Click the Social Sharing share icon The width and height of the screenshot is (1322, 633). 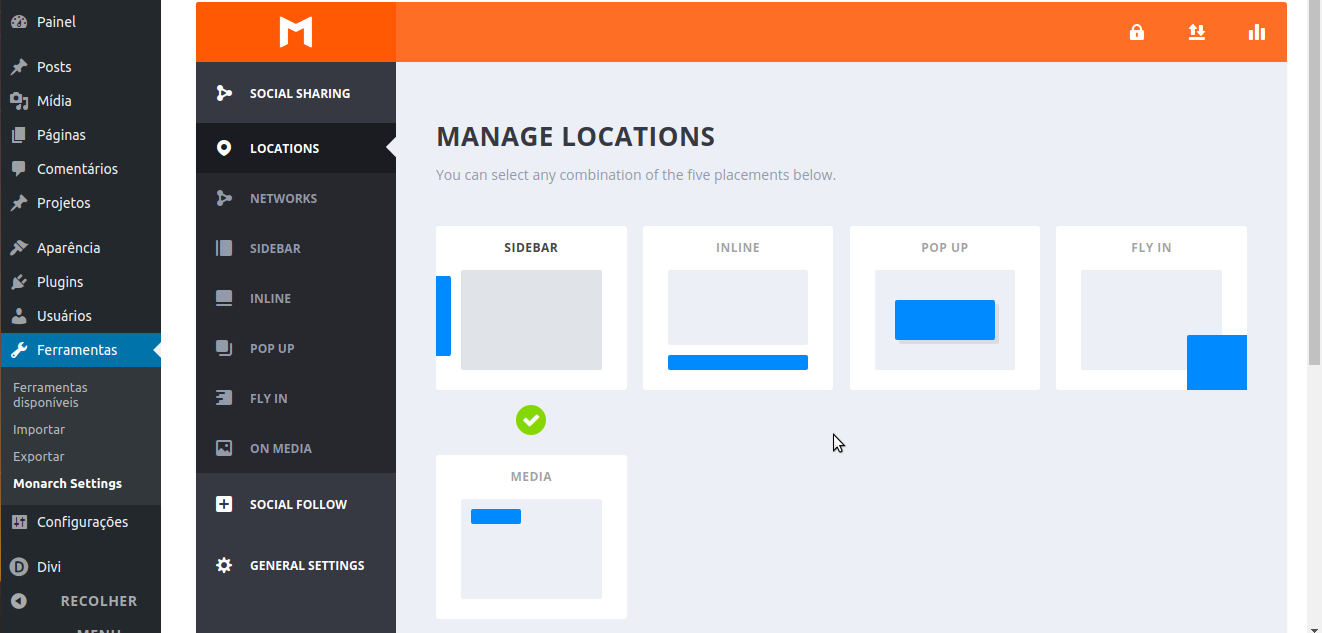coord(224,93)
